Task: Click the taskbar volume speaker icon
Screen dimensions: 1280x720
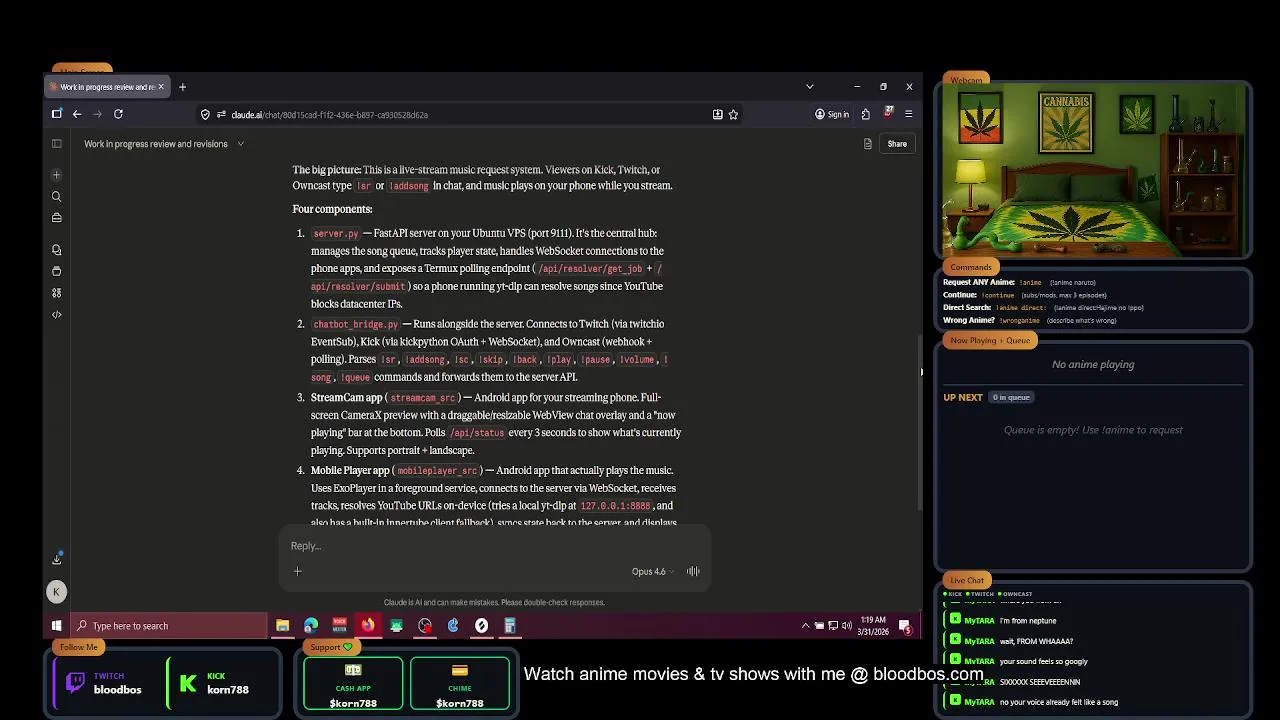Action: point(847,626)
